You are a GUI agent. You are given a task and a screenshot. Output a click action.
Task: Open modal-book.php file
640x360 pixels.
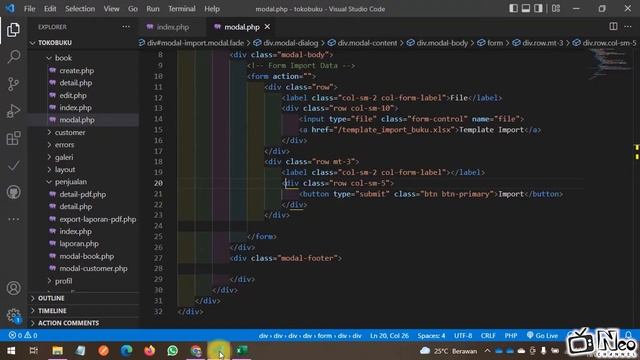click(x=87, y=256)
